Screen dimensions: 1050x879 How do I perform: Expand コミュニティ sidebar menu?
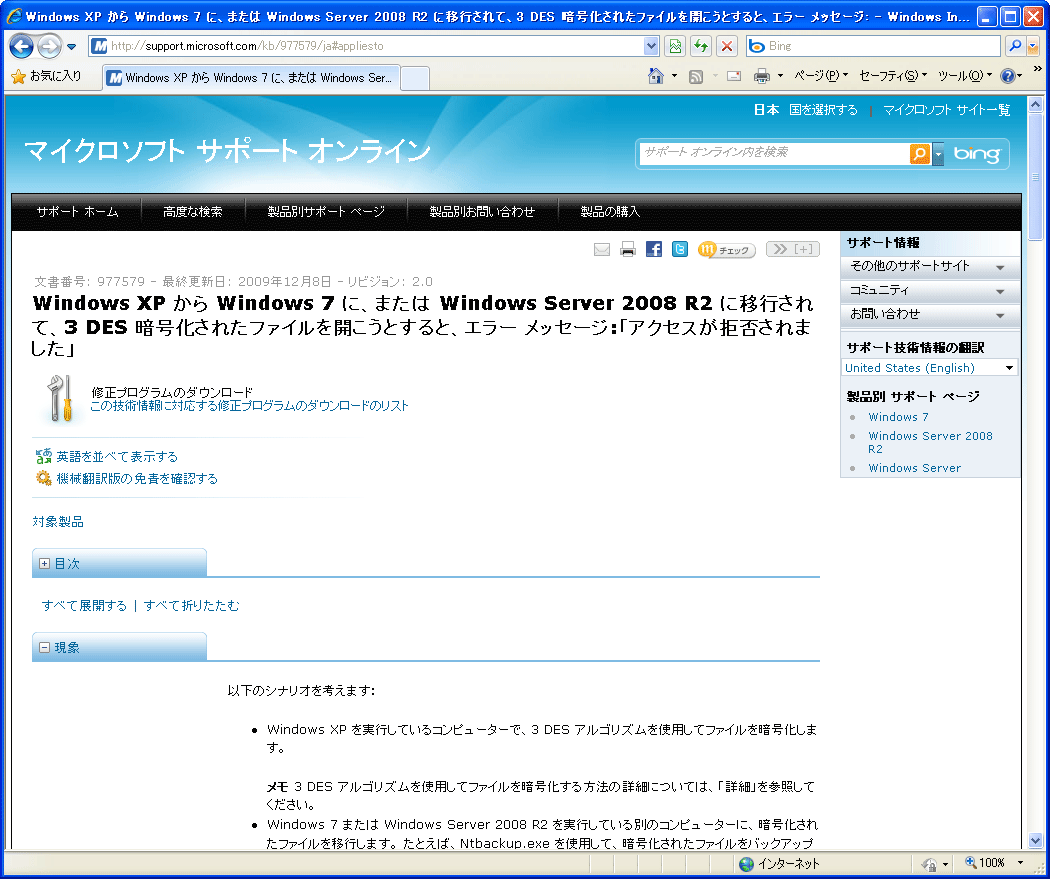point(930,291)
